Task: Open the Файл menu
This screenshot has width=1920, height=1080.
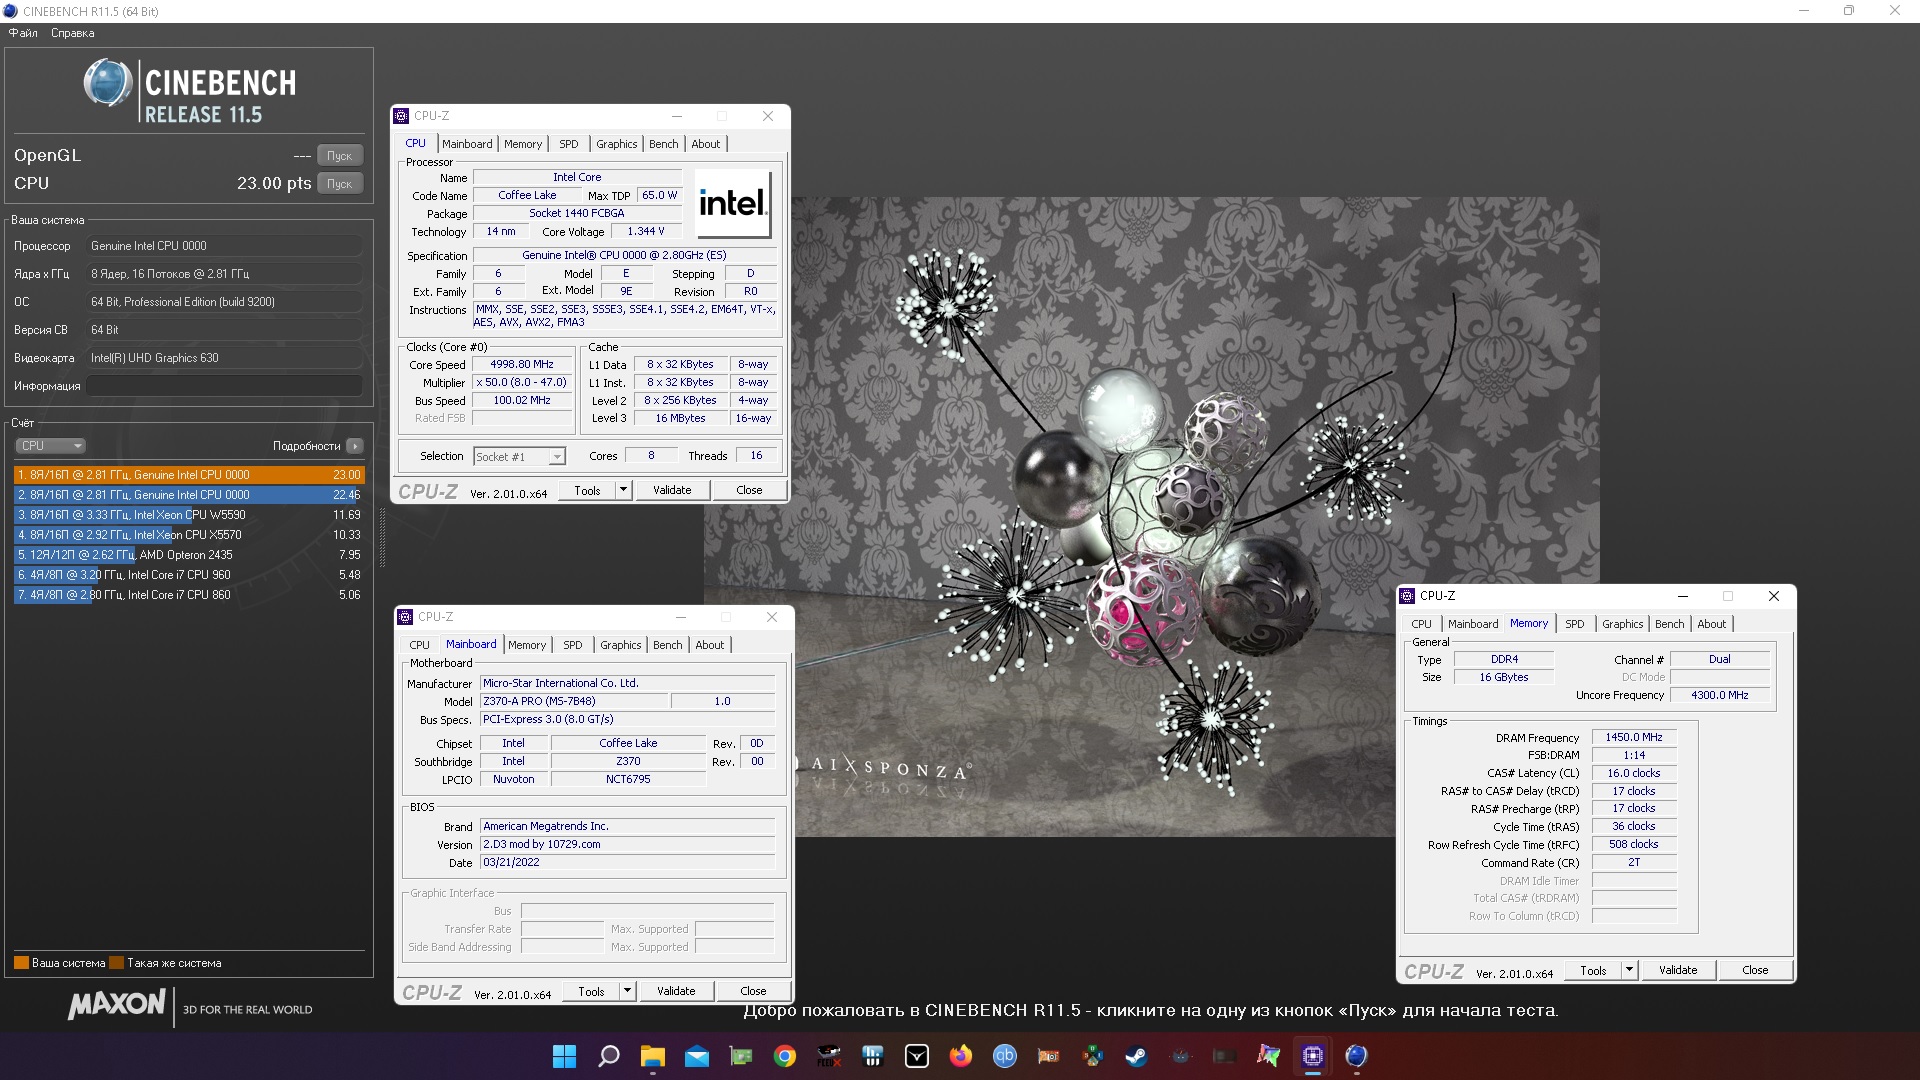Action: coord(23,33)
